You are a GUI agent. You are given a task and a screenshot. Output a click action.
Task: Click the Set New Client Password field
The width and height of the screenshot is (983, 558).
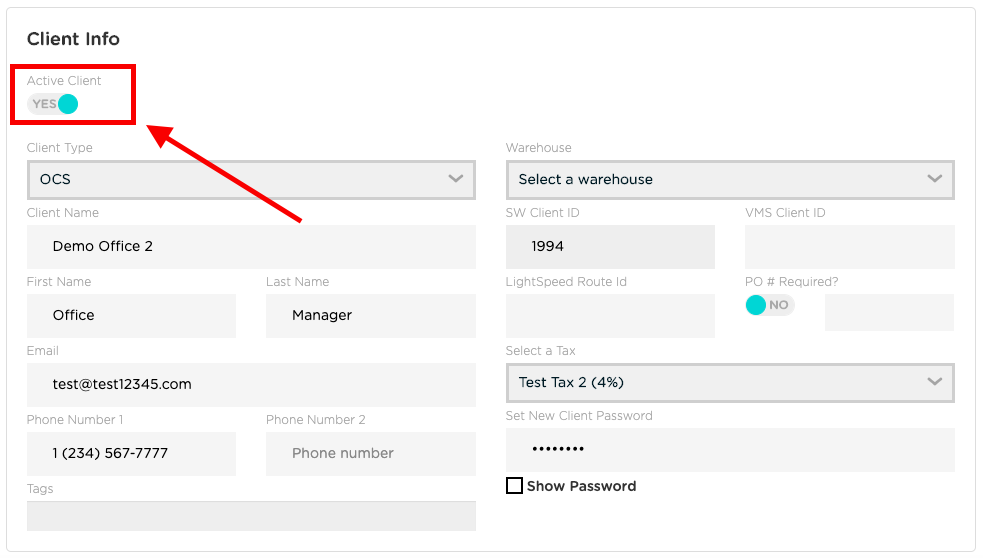[x=729, y=450]
